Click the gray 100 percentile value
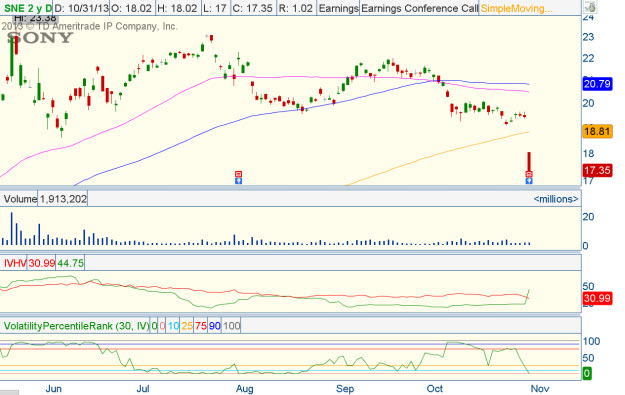This screenshot has height=395, width=625. [x=232, y=326]
